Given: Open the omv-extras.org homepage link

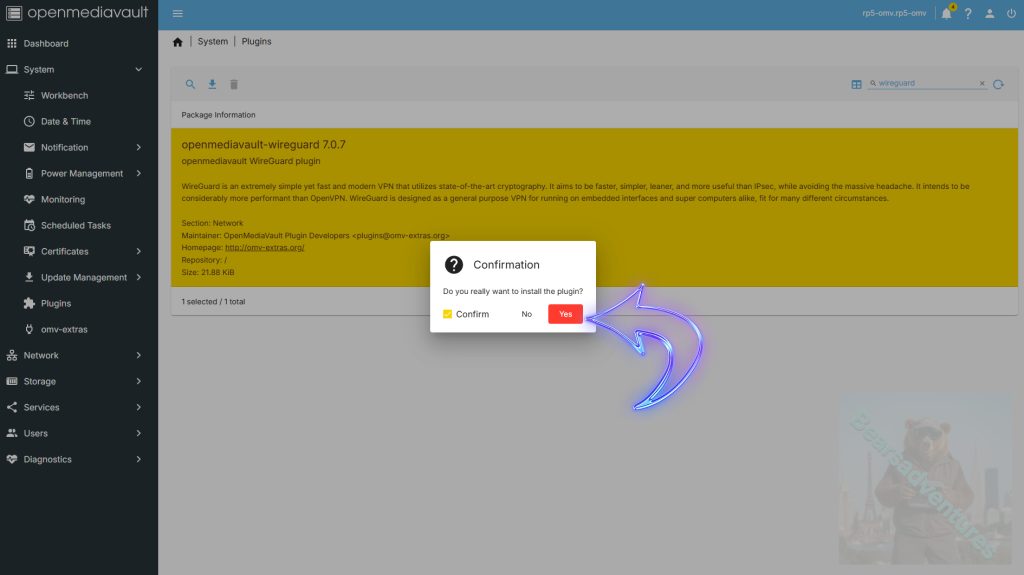Looking at the screenshot, I should (264, 247).
